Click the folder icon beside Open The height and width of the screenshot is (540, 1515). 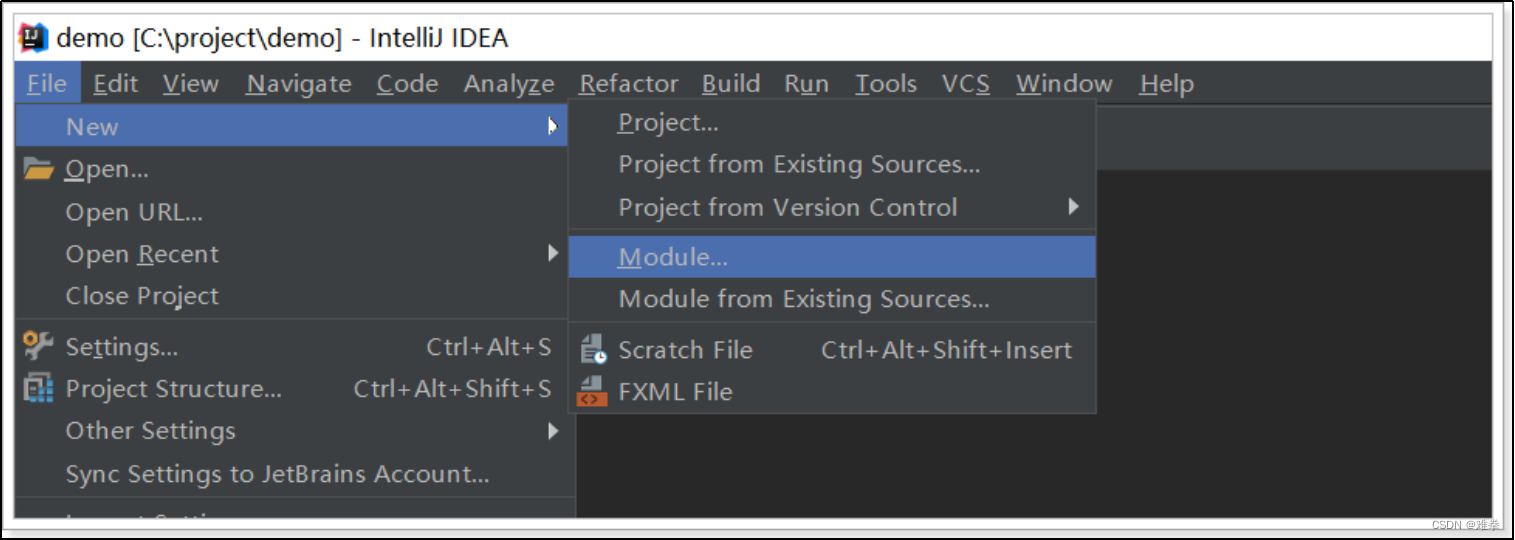(x=38, y=169)
